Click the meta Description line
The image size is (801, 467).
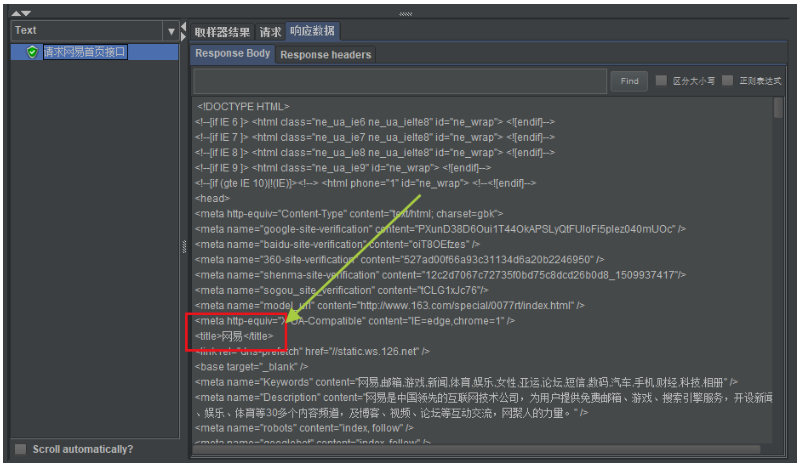coord(483,405)
